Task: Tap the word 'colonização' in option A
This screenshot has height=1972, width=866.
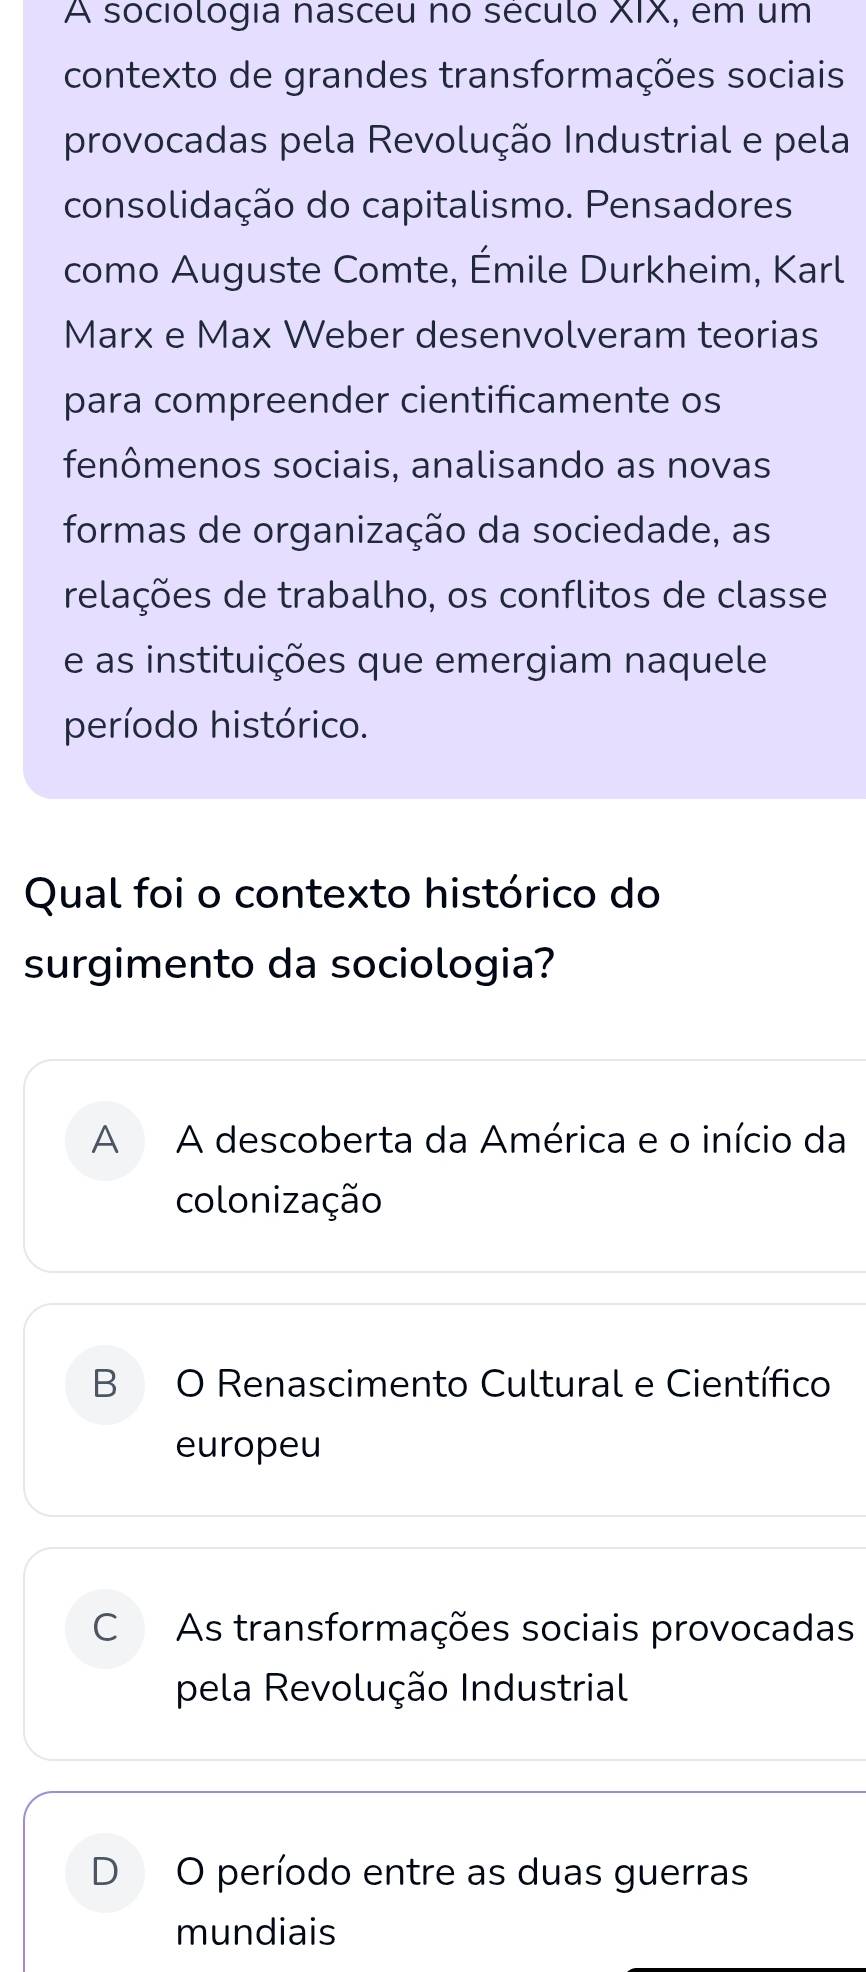Action: coord(279,1200)
